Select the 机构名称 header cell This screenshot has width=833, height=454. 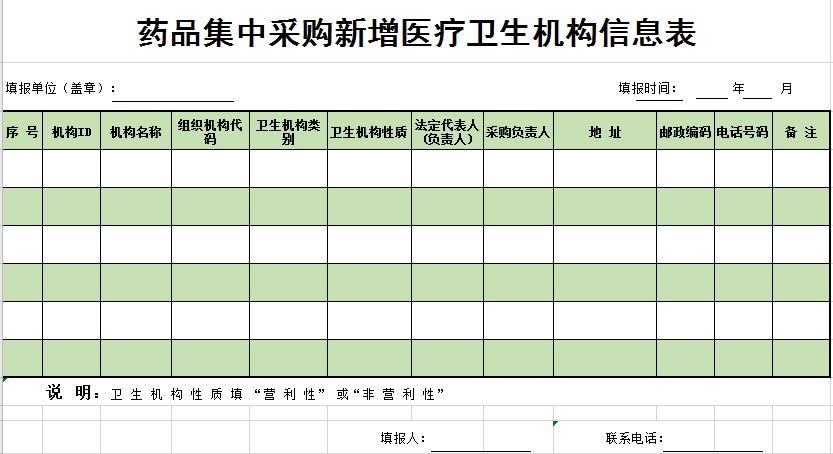click(136, 131)
